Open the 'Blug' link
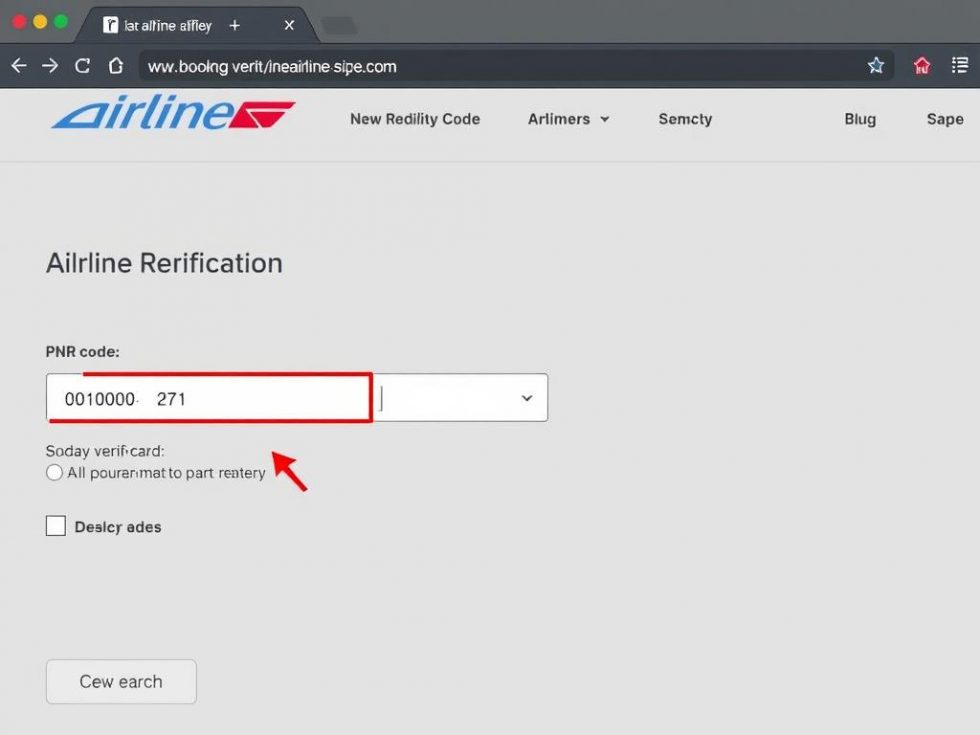 (860, 119)
